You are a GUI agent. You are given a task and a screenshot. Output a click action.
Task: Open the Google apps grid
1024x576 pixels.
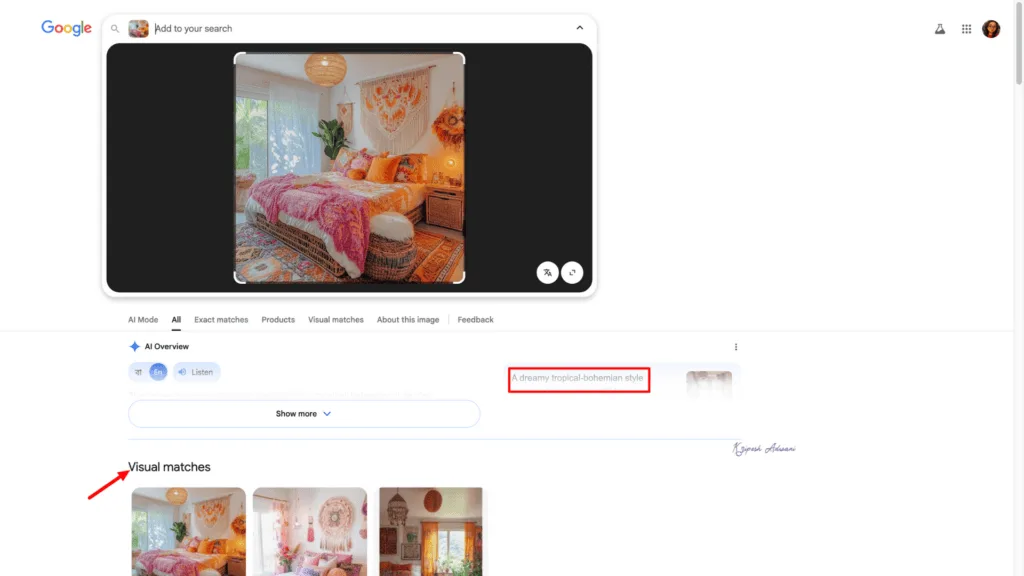coord(966,28)
